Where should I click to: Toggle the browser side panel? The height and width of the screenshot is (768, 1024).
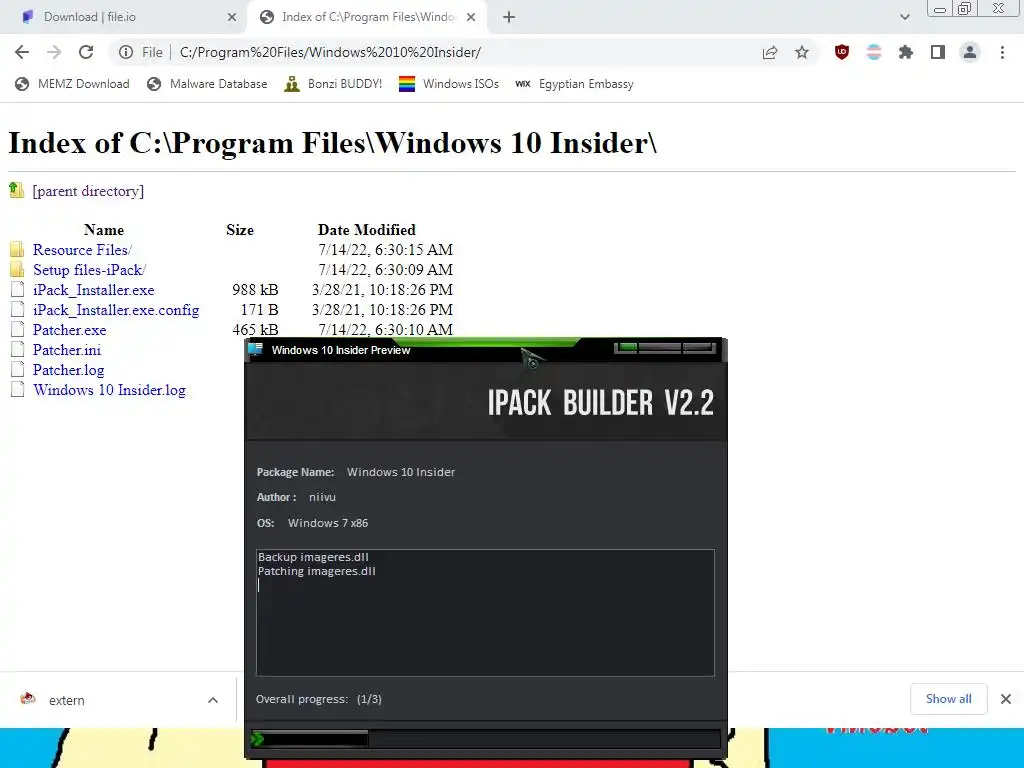pyautogui.click(x=938, y=52)
